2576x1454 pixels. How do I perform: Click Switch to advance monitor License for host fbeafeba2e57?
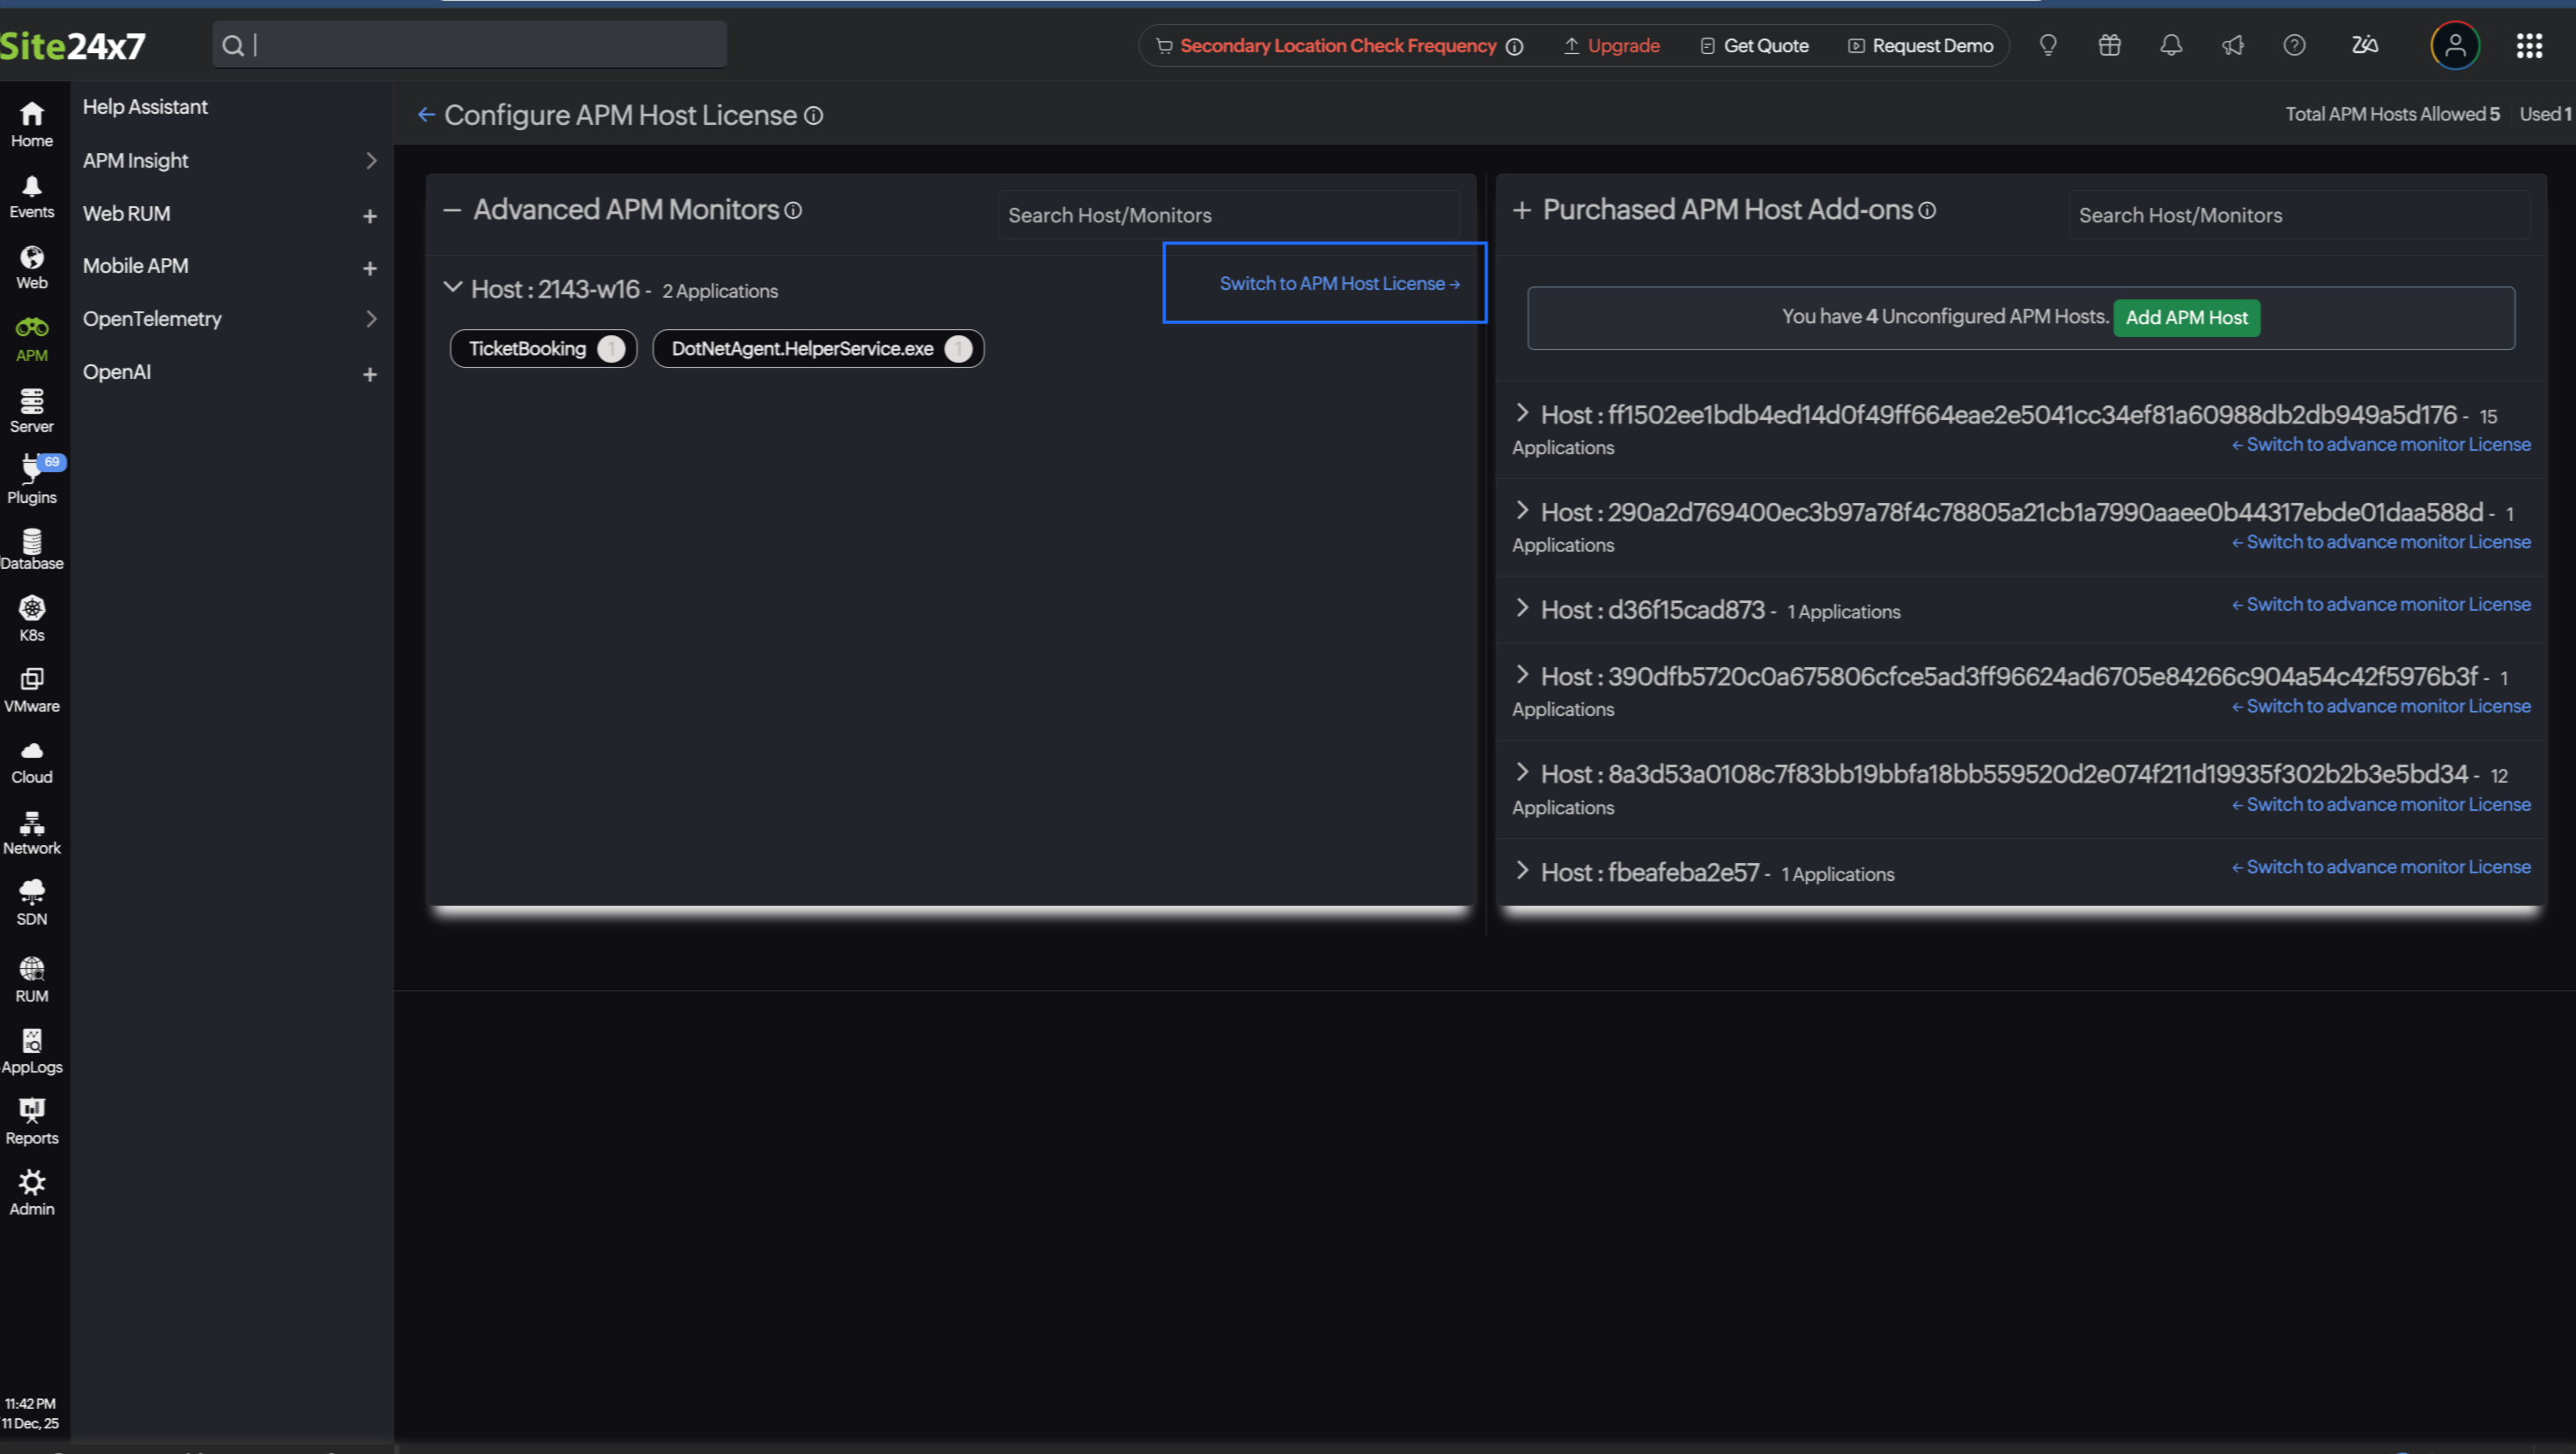click(2381, 866)
